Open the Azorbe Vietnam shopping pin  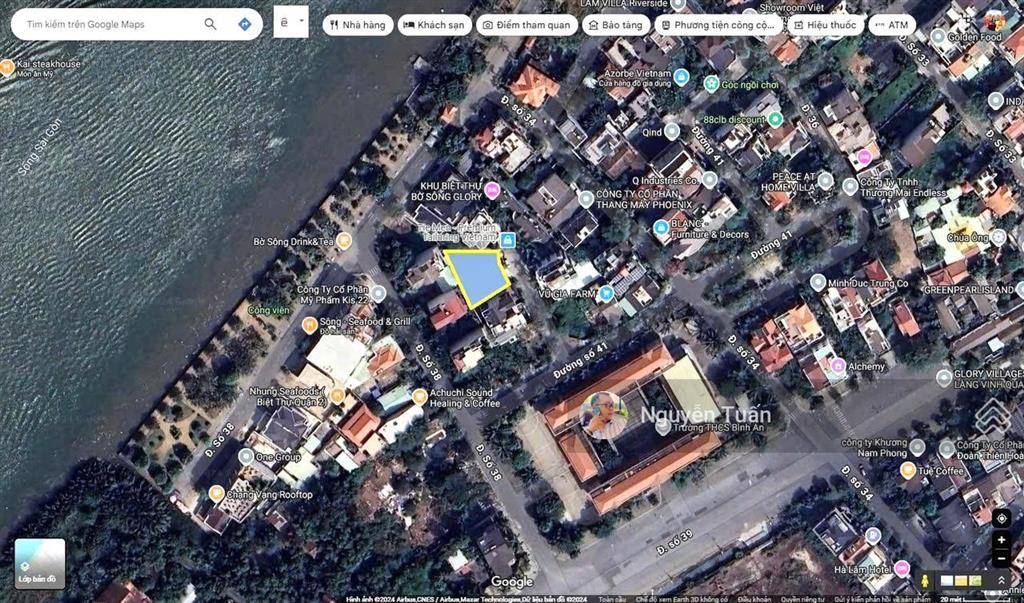[681, 77]
